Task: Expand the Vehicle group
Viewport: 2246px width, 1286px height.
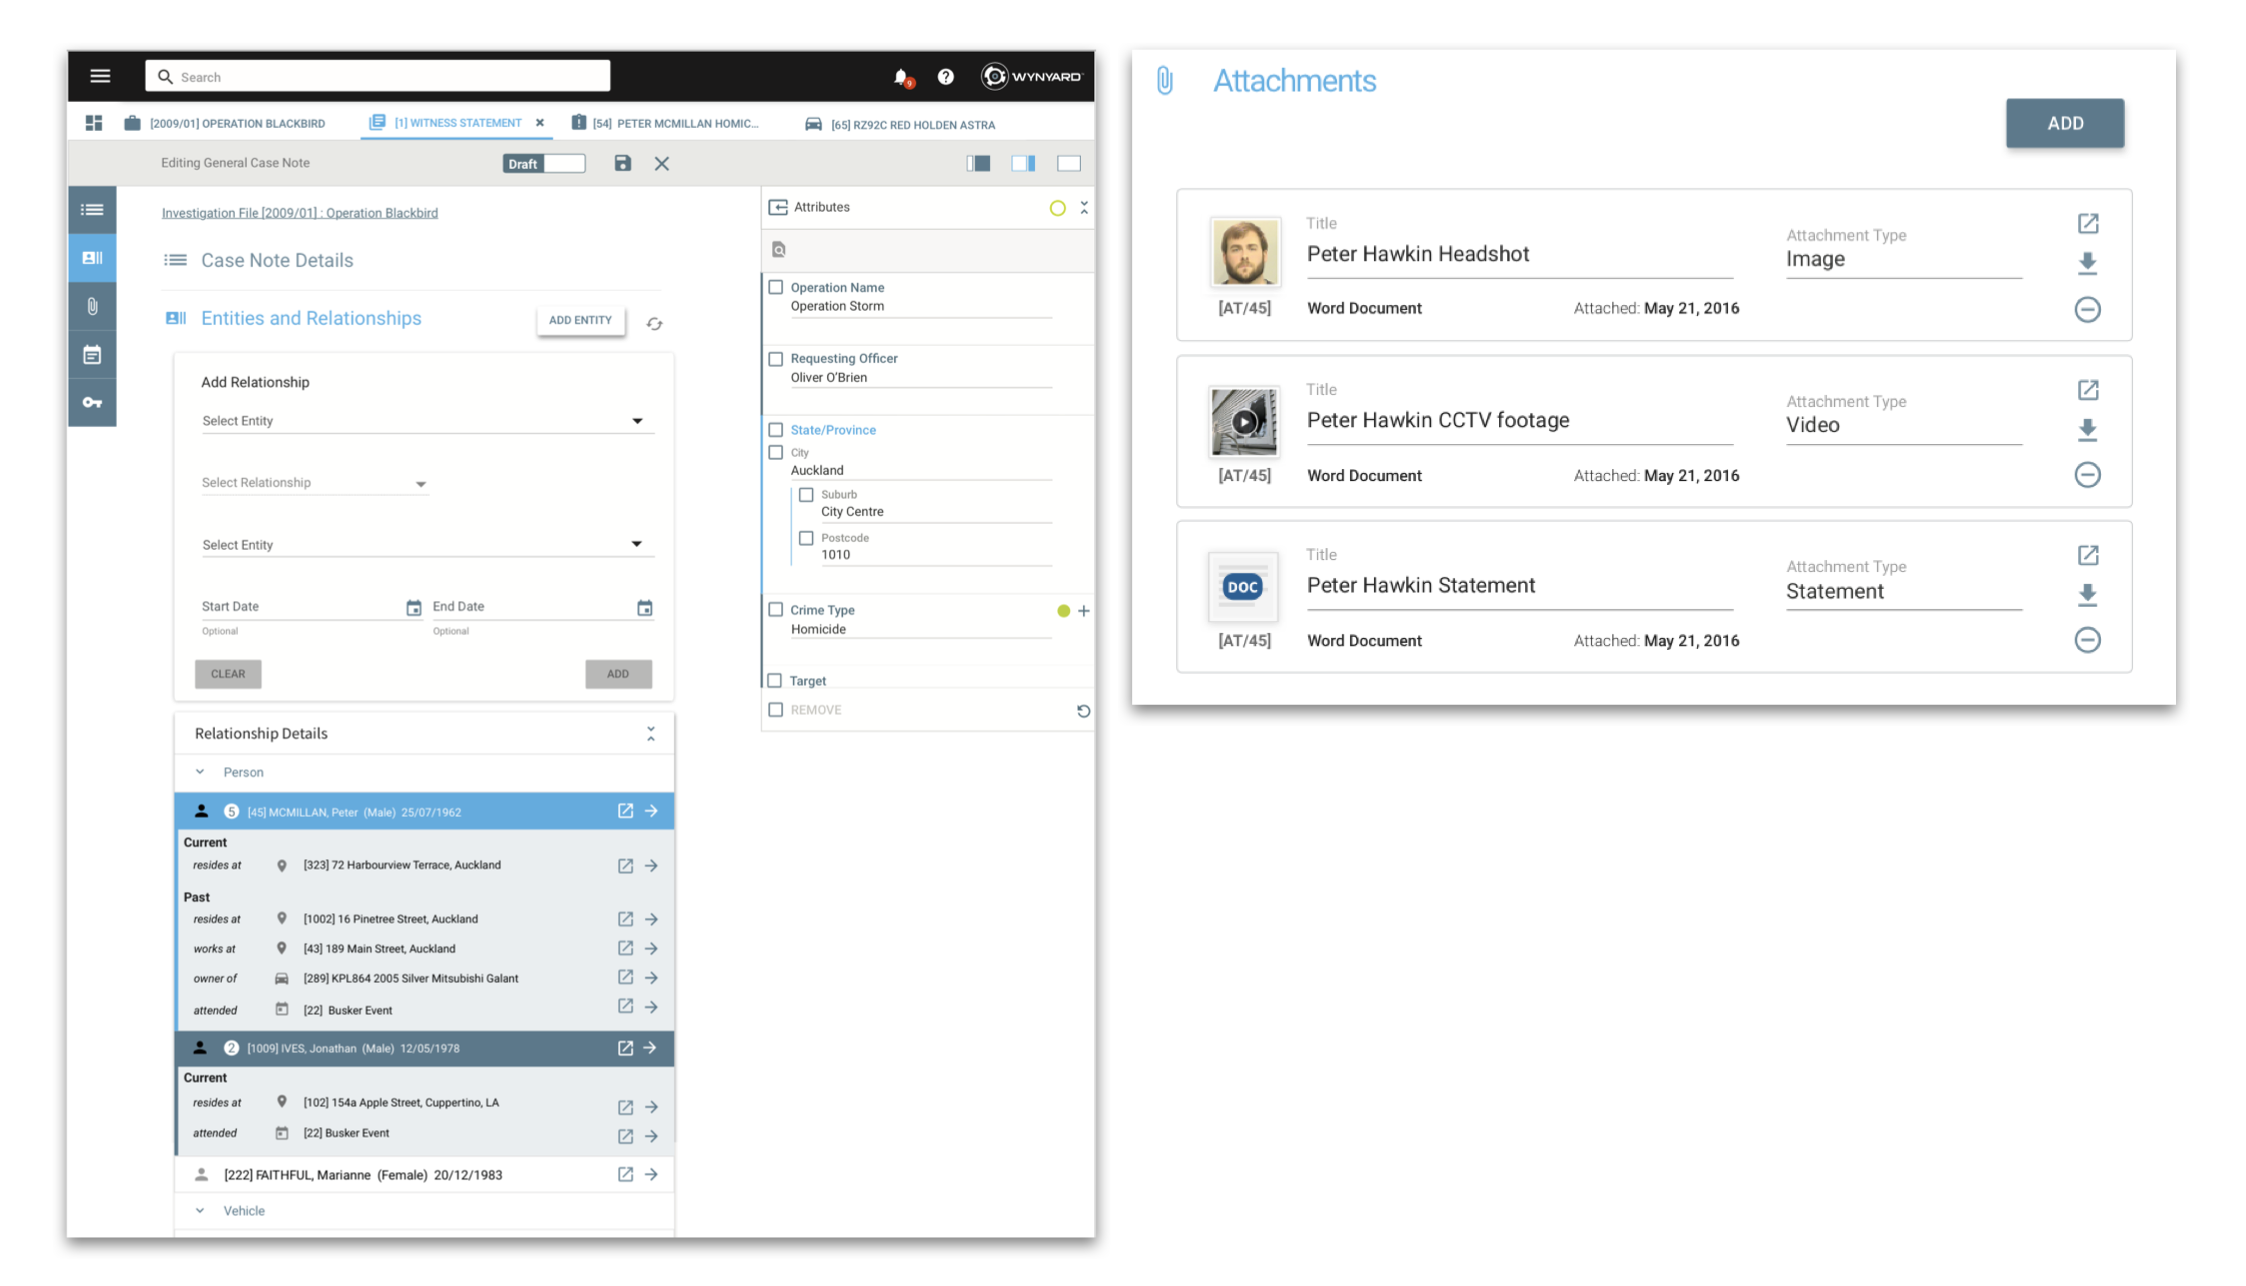Action: tap(200, 1210)
